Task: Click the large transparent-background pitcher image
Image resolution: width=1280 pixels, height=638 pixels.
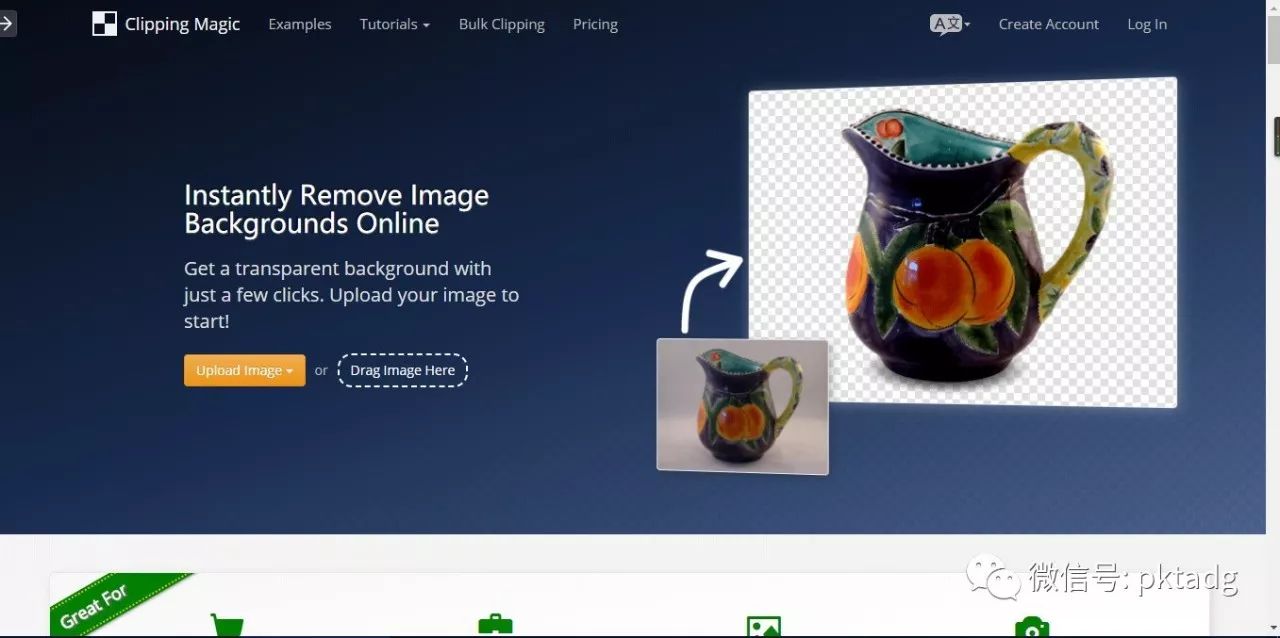Action: click(963, 242)
